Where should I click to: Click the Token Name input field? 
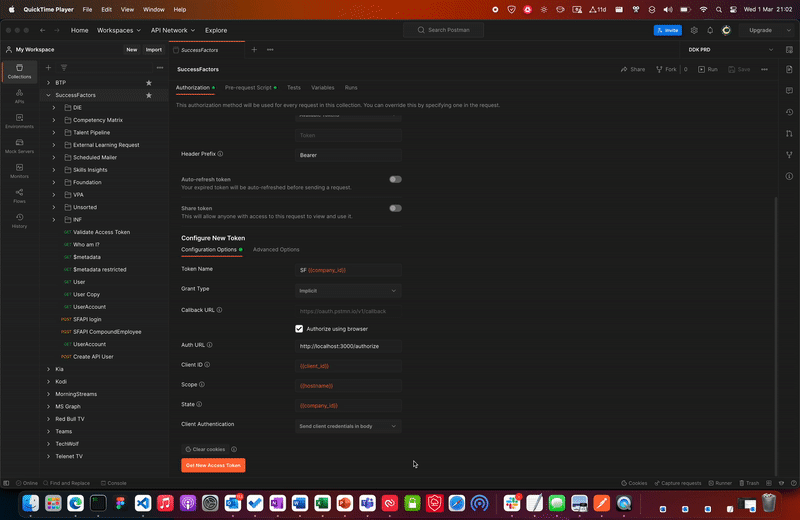click(348, 270)
